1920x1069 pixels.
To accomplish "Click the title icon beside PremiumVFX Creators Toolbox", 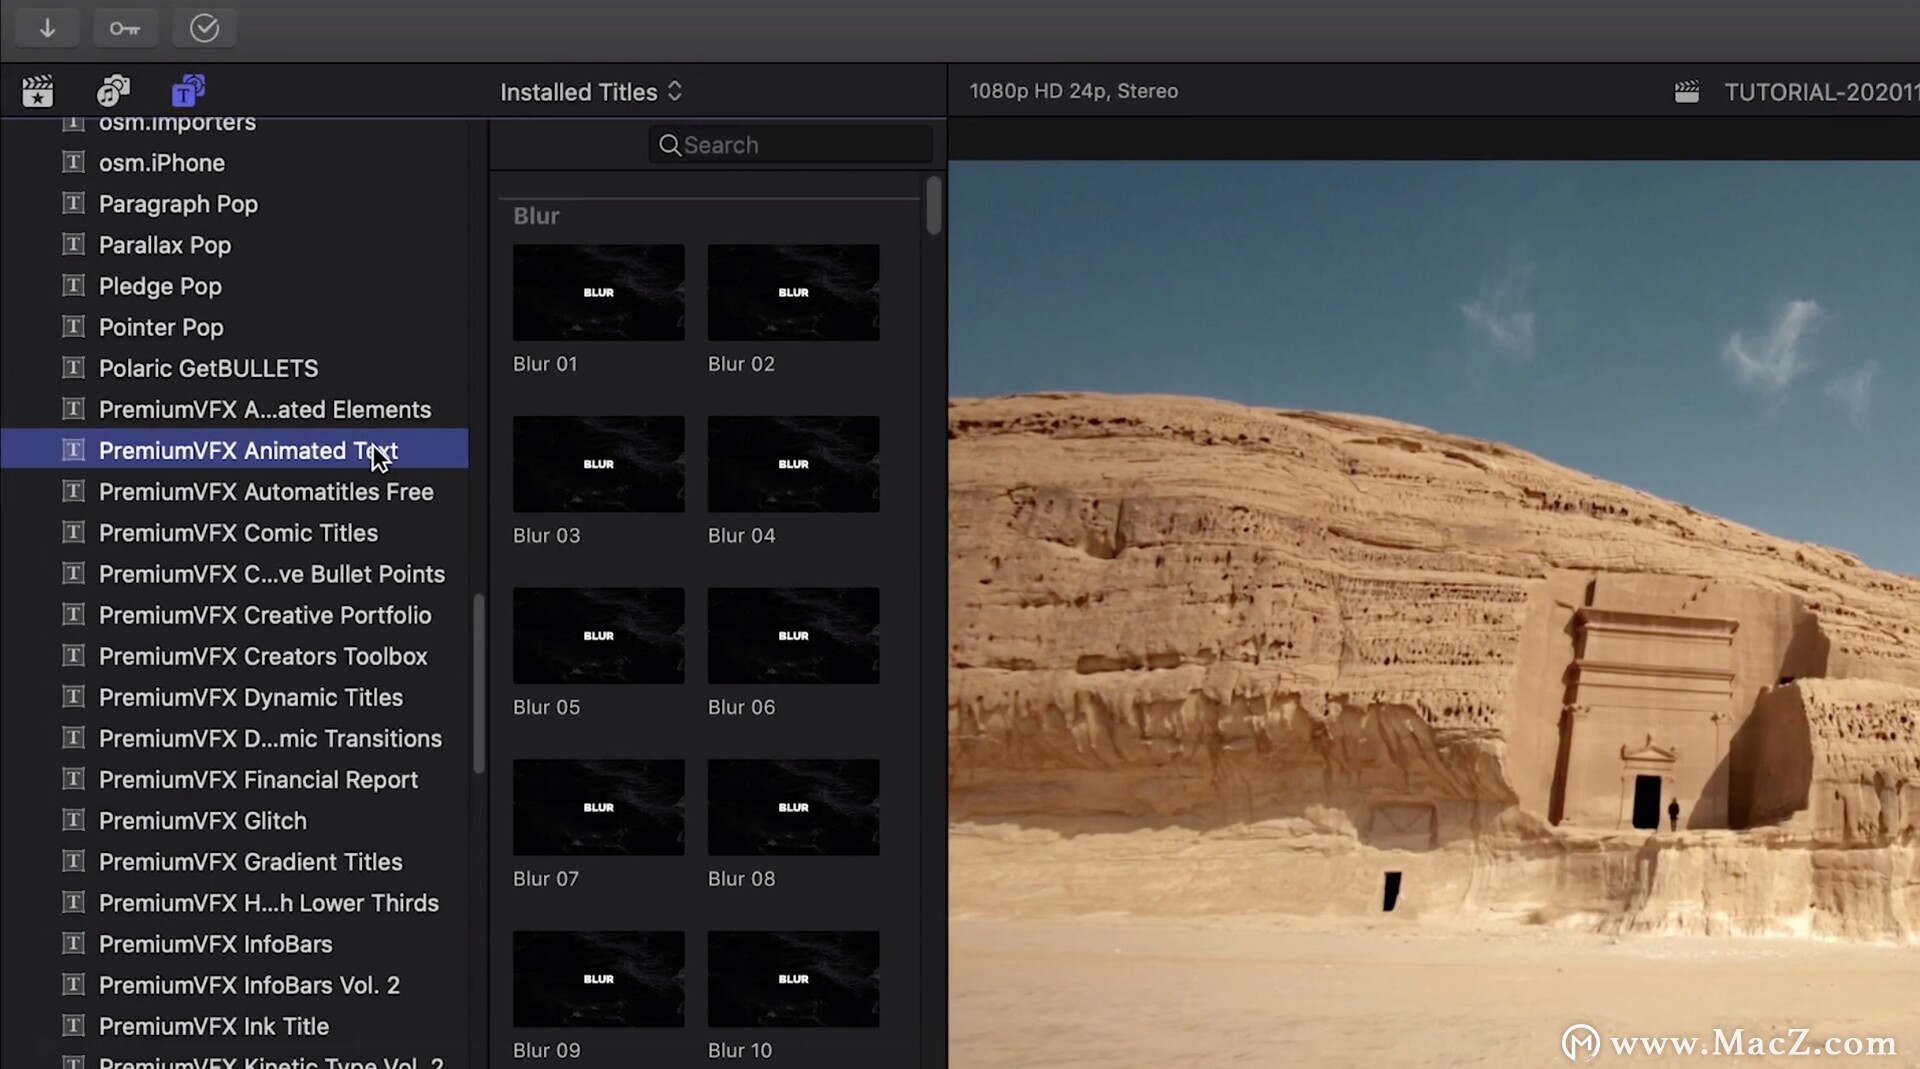I will pyautogui.click(x=73, y=655).
